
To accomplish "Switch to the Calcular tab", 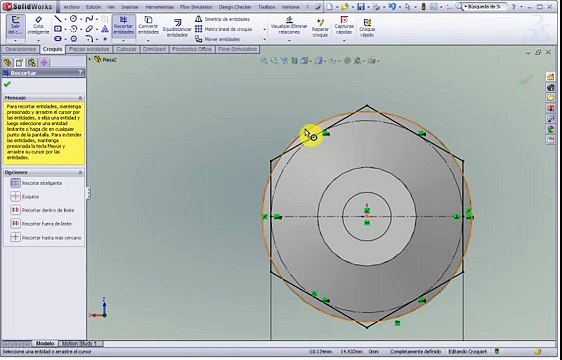I will [x=126, y=49].
